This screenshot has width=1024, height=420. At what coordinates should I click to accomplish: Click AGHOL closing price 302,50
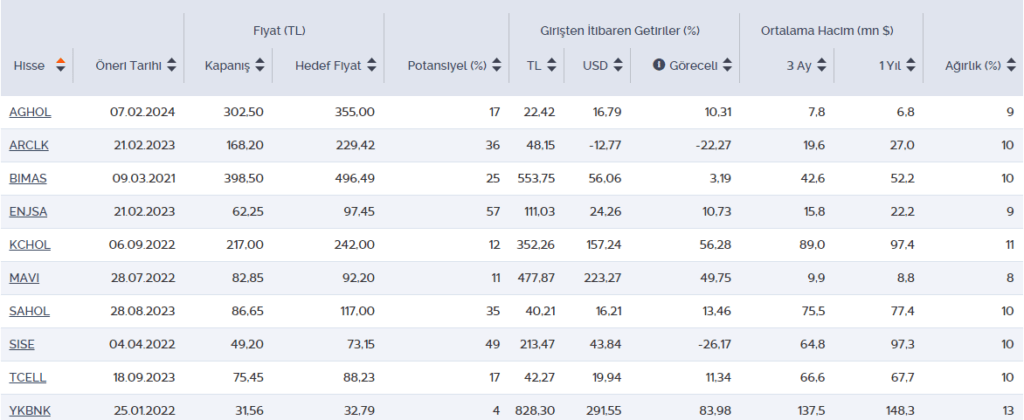(x=244, y=112)
